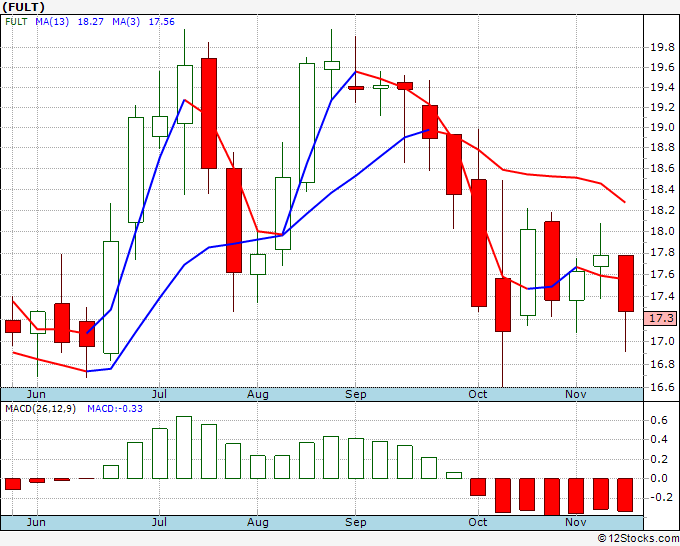Image resolution: width=680 pixels, height=546 pixels.
Task: Click the 17.56 moving average value
Action: [162, 22]
